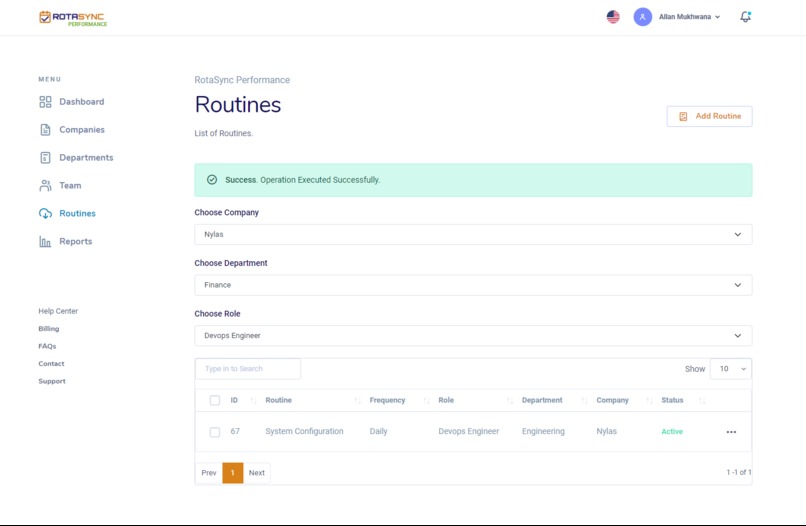
Task: Click the Dashboard grid icon
Action: tap(45, 102)
